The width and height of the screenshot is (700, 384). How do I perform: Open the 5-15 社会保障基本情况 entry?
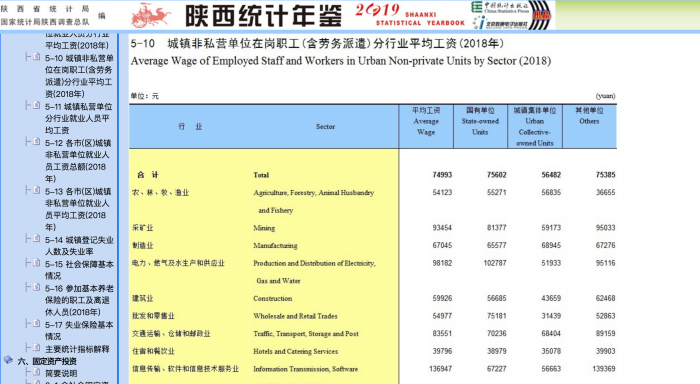click(79, 270)
